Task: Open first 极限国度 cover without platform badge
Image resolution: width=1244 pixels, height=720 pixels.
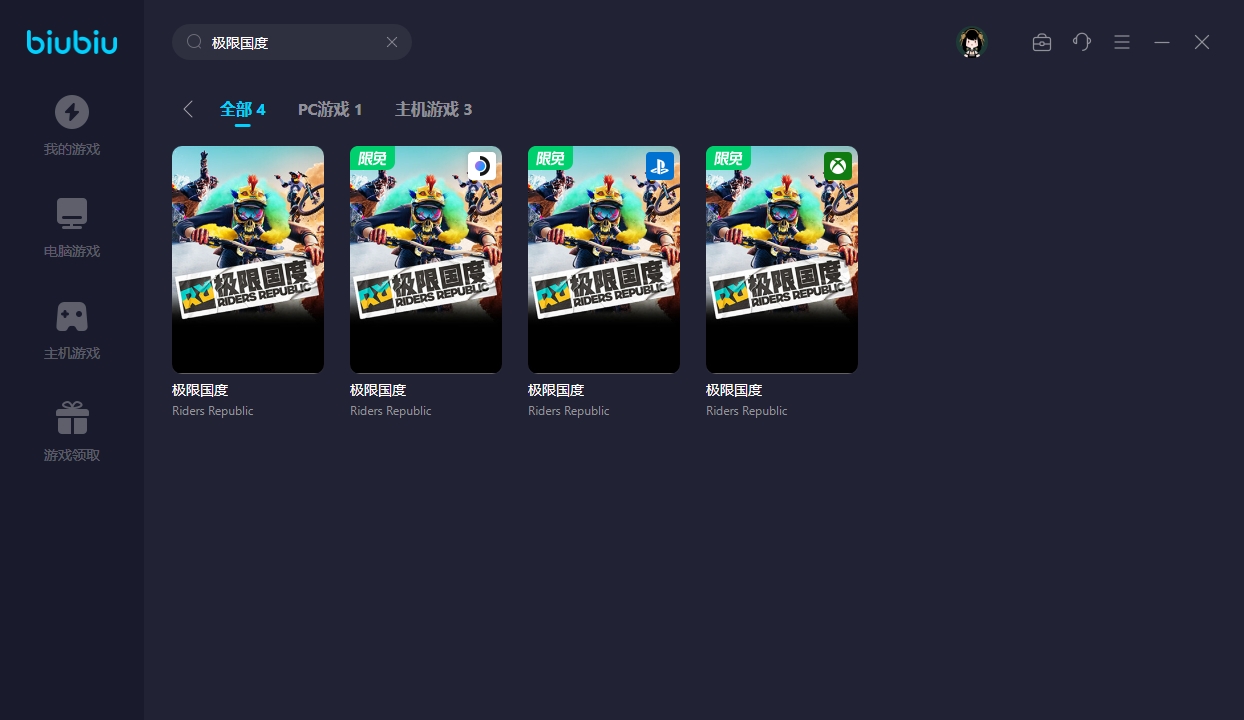Action: click(248, 259)
